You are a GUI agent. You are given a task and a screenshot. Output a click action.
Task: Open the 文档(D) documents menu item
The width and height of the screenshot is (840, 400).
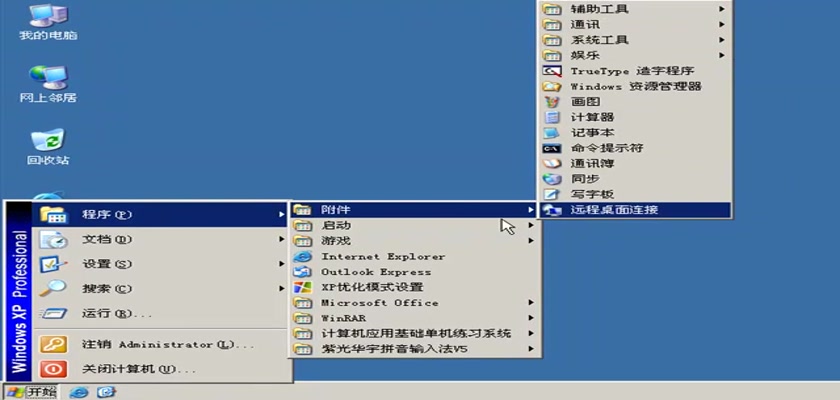[161, 239]
